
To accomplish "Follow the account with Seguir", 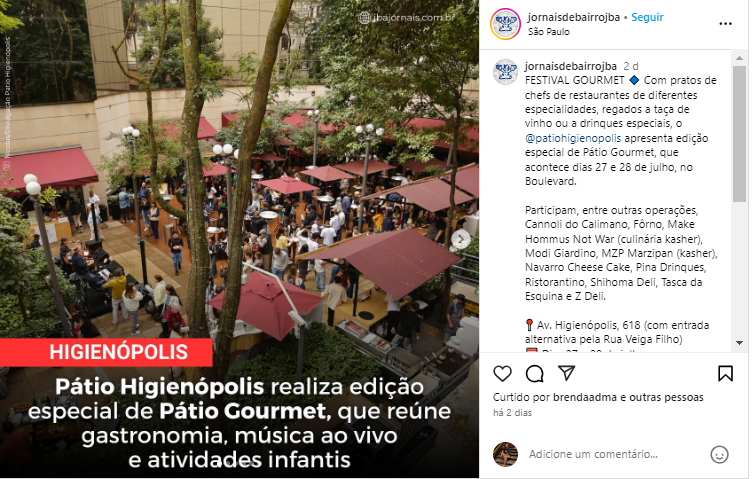I will [x=647, y=17].
